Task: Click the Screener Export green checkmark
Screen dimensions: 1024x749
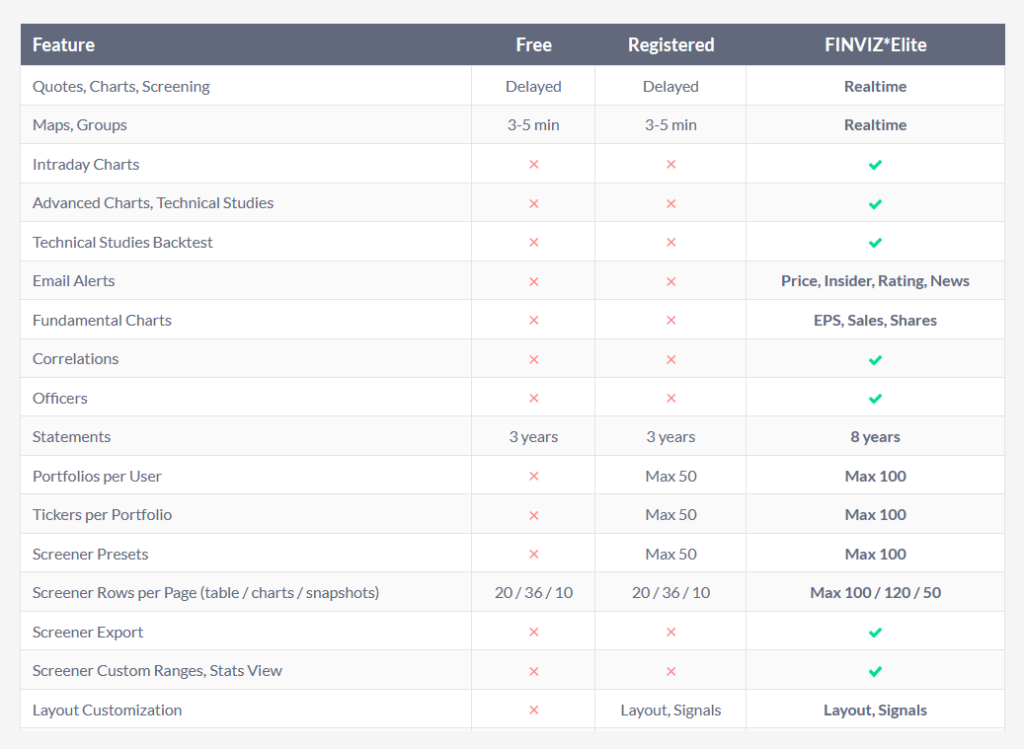Action: [x=875, y=632]
